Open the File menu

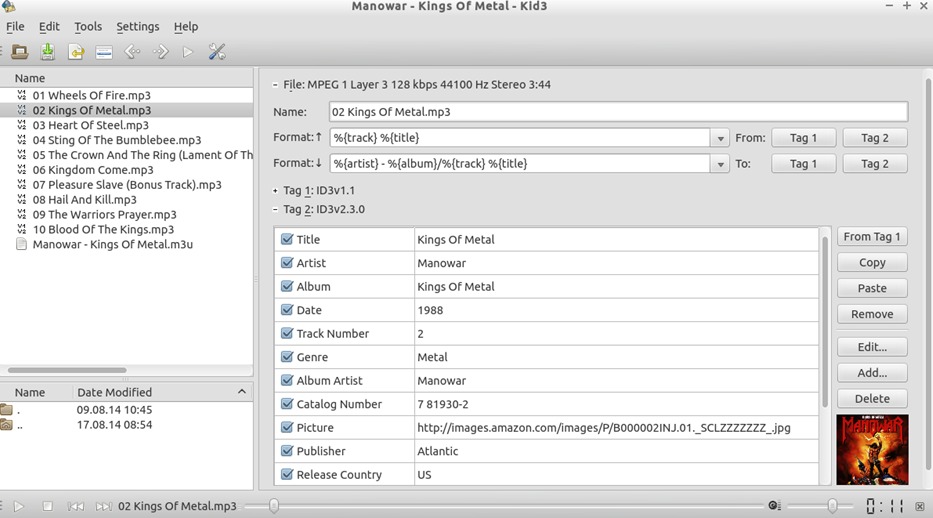15,27
